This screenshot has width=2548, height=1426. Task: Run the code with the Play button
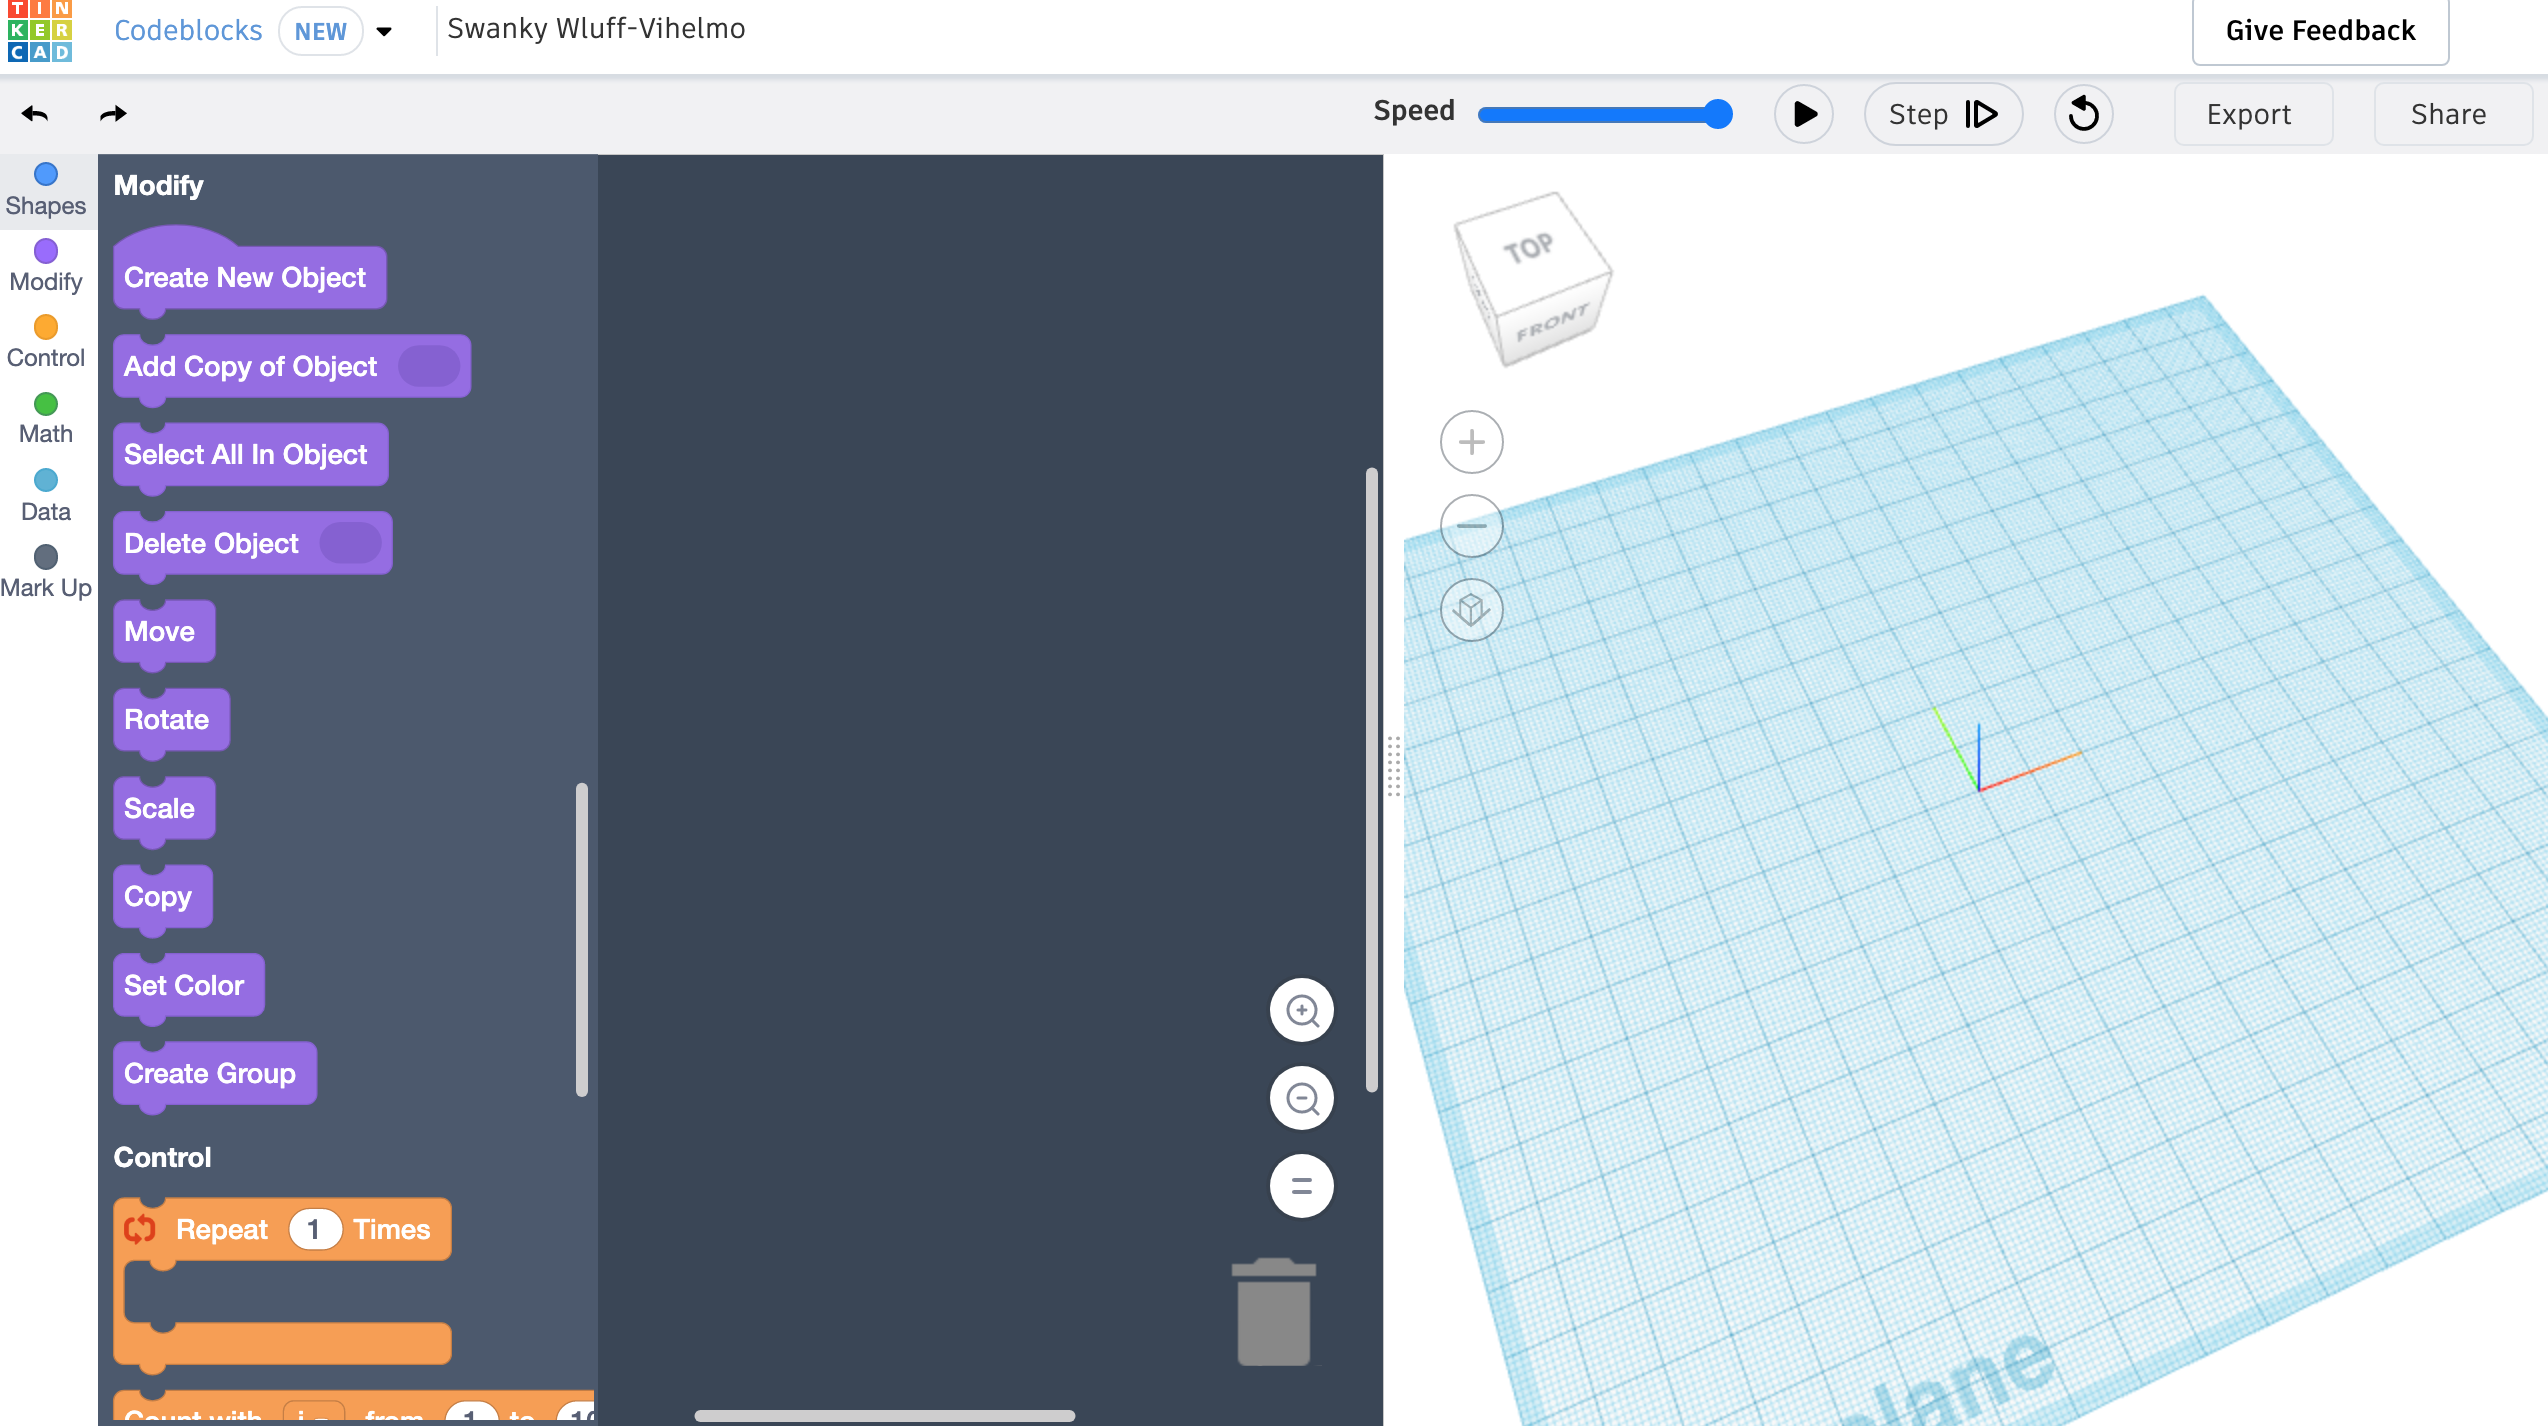[1804, 114]
